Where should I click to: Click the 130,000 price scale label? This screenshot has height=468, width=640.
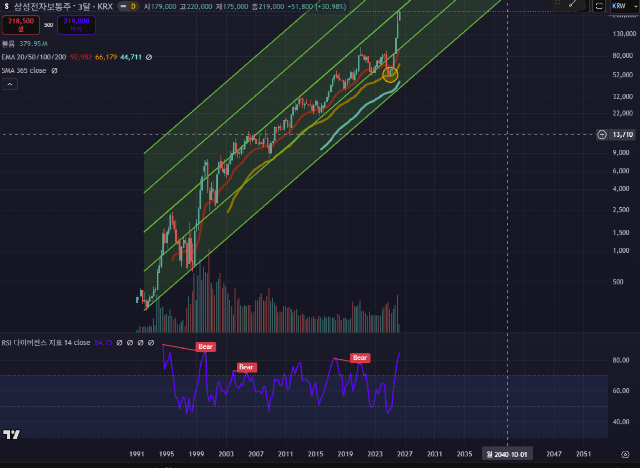tap(624, 34)
